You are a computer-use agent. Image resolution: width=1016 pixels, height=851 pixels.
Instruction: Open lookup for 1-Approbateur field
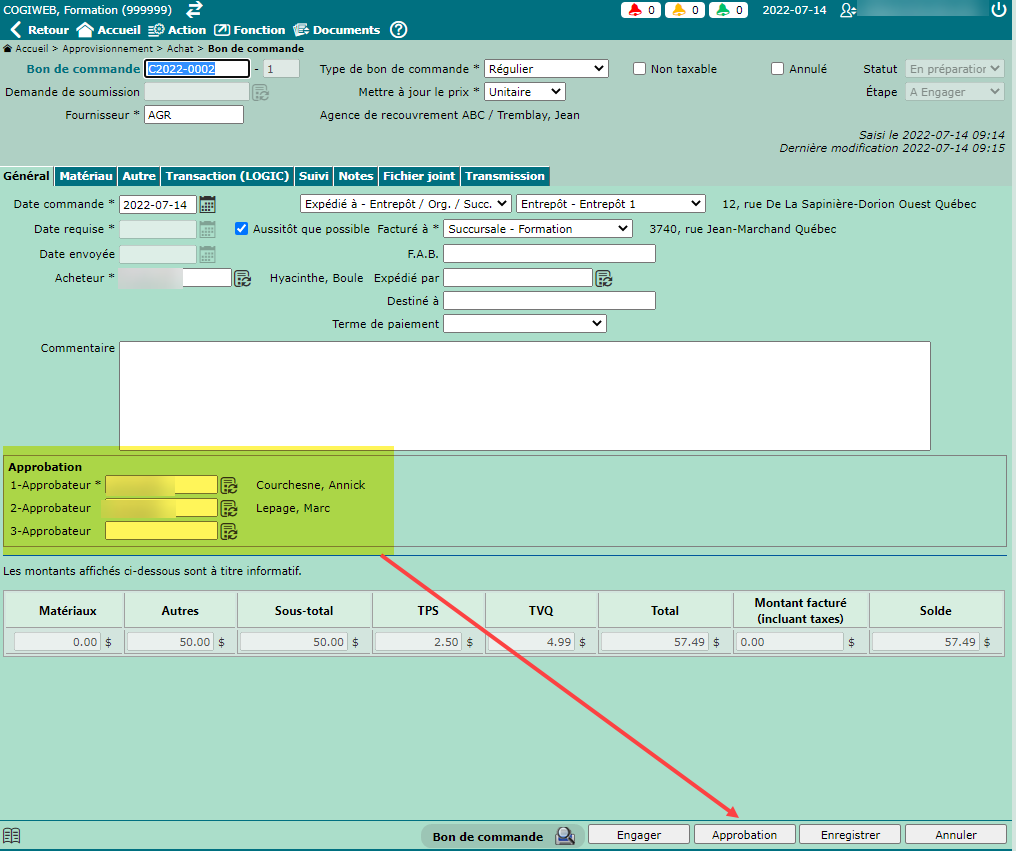click(x=229, y=485)
